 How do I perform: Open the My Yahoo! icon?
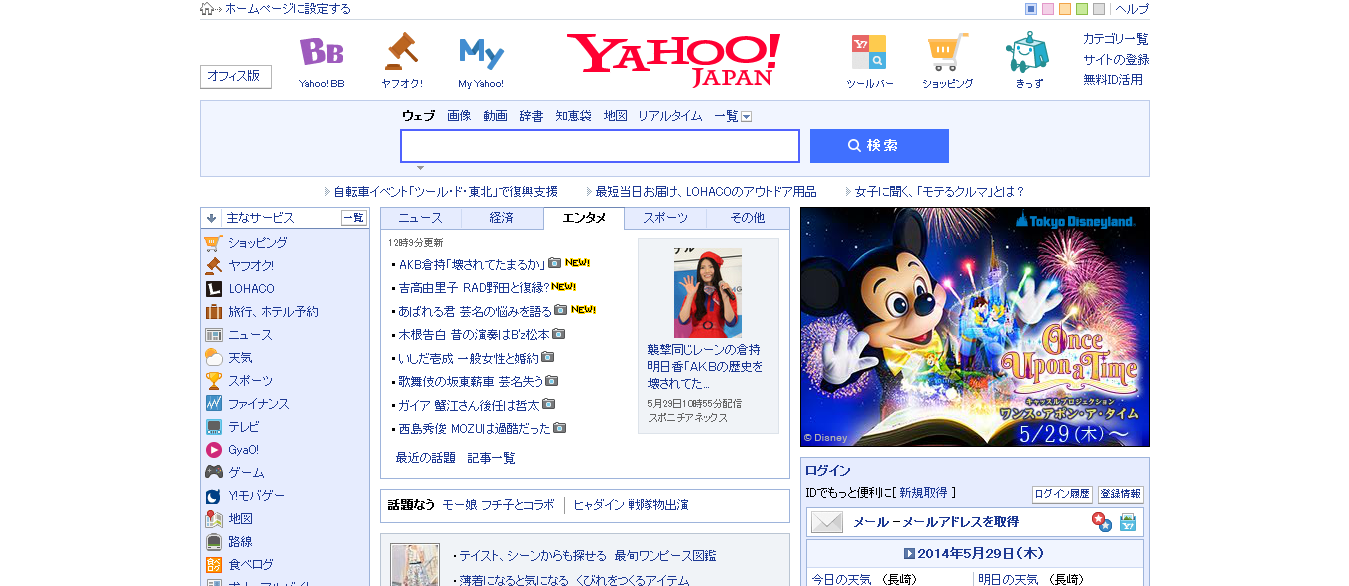tap(481, 53)
